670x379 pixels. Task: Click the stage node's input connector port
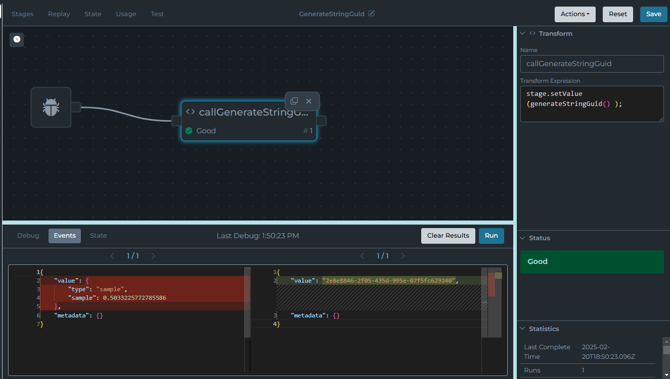tap(176, 121)
